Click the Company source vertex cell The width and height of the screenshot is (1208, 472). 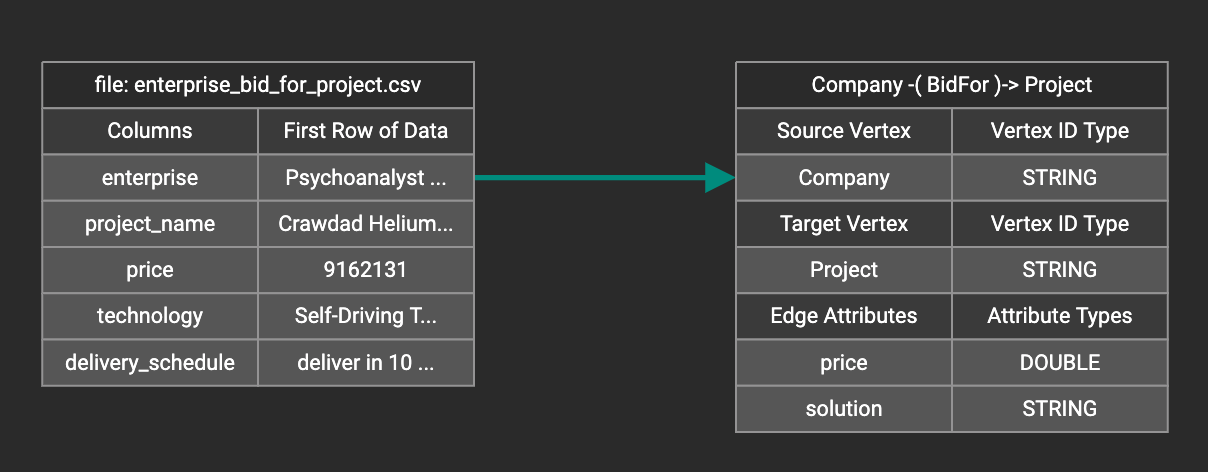click(x=844, y=178)
